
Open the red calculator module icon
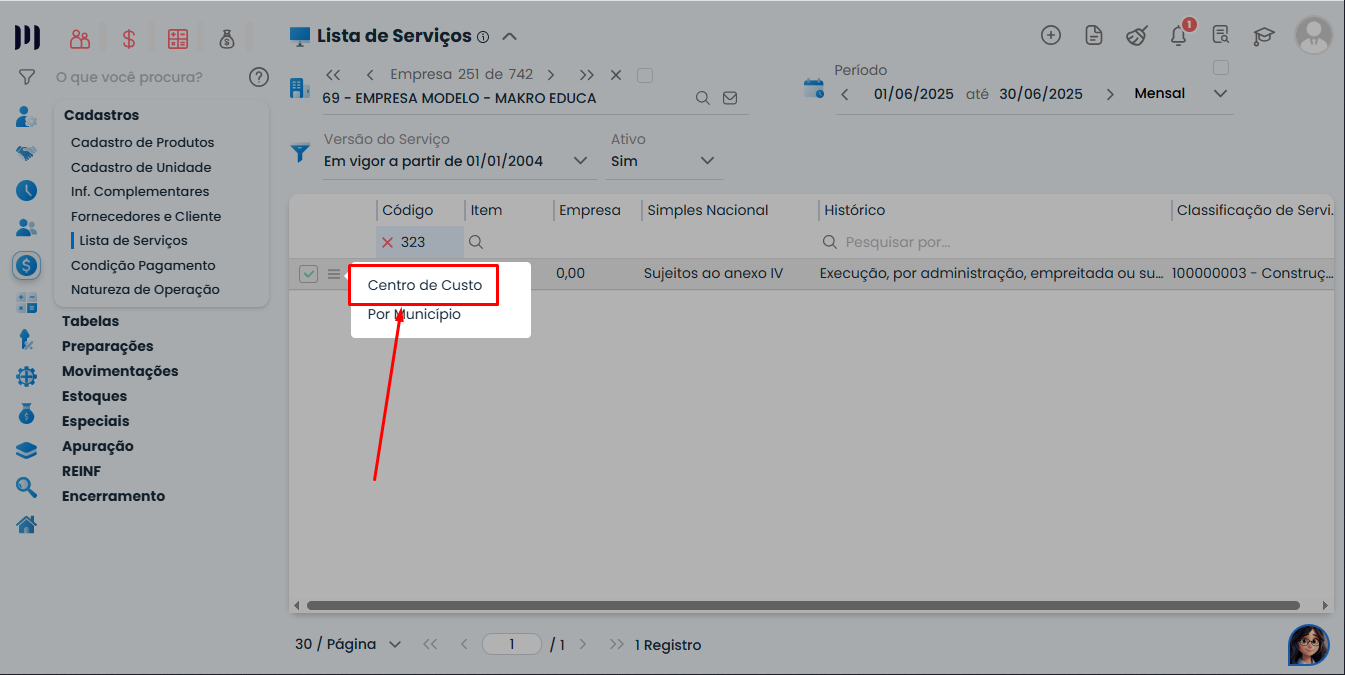click(178, 39)
